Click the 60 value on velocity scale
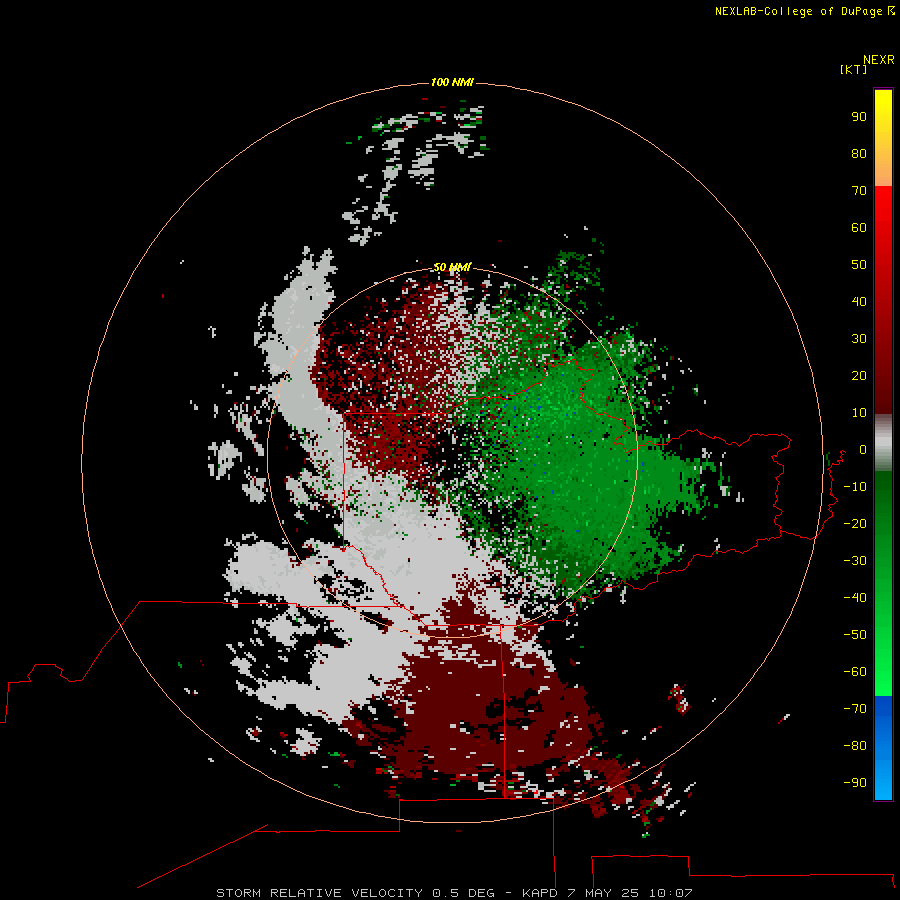This screenshot has height=900, width=900. (x=859, y=227)
